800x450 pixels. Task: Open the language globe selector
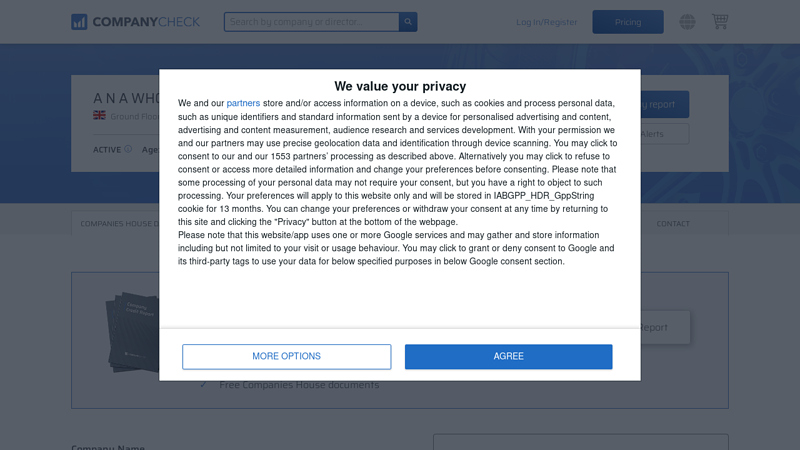687,22
